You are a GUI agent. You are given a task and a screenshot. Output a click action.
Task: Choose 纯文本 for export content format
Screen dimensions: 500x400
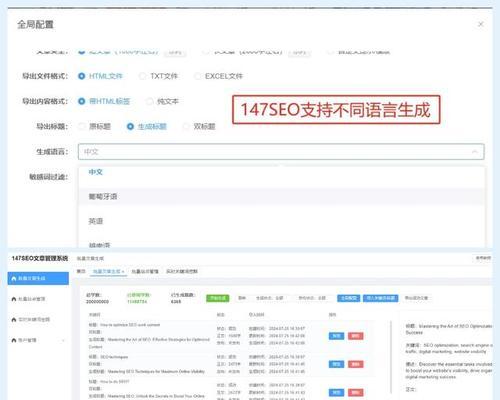click(150, 101)
